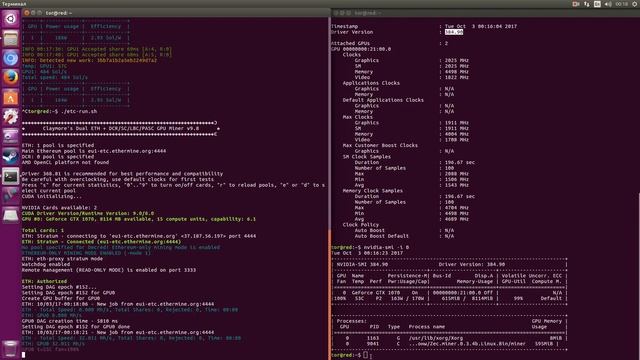
Task: Click the 'ETH: Stratum - Connected' line
Action: tap(101, 242)
